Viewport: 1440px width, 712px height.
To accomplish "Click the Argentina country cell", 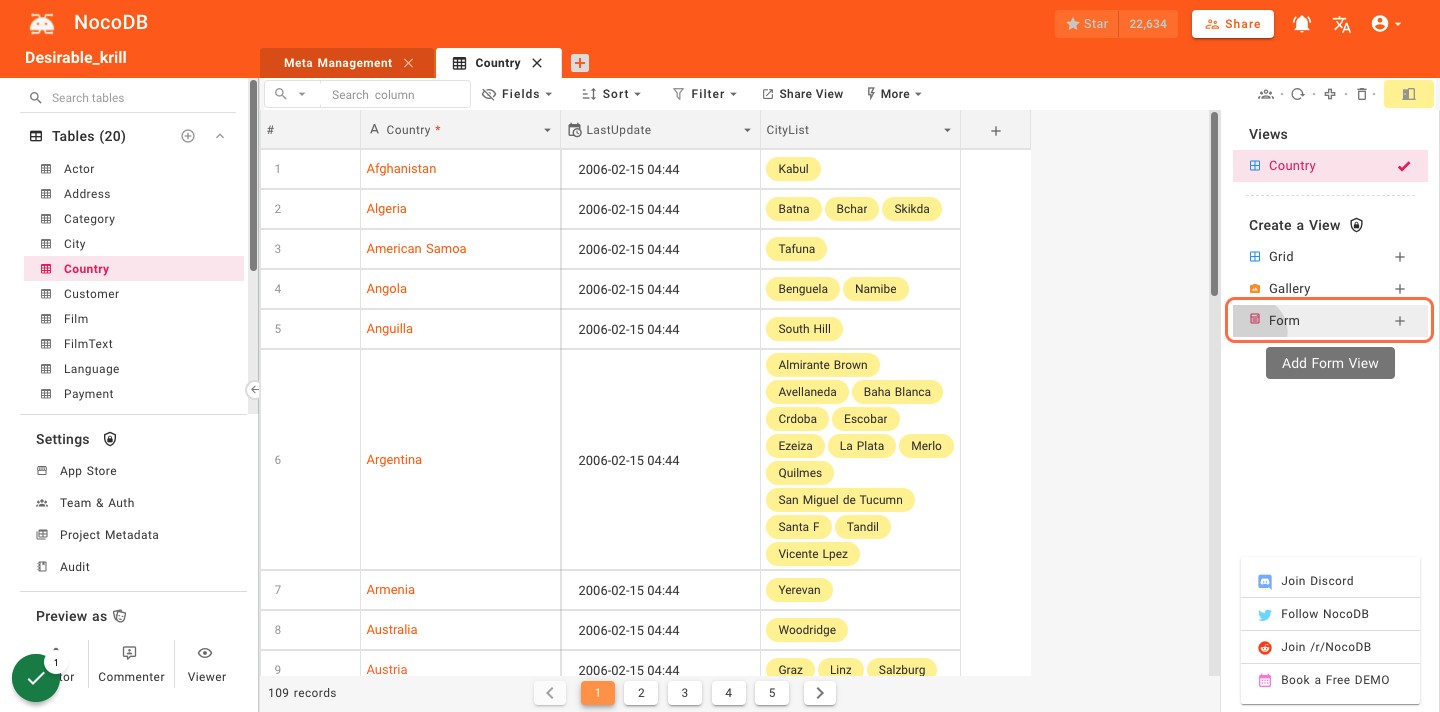I will [460, 460].
